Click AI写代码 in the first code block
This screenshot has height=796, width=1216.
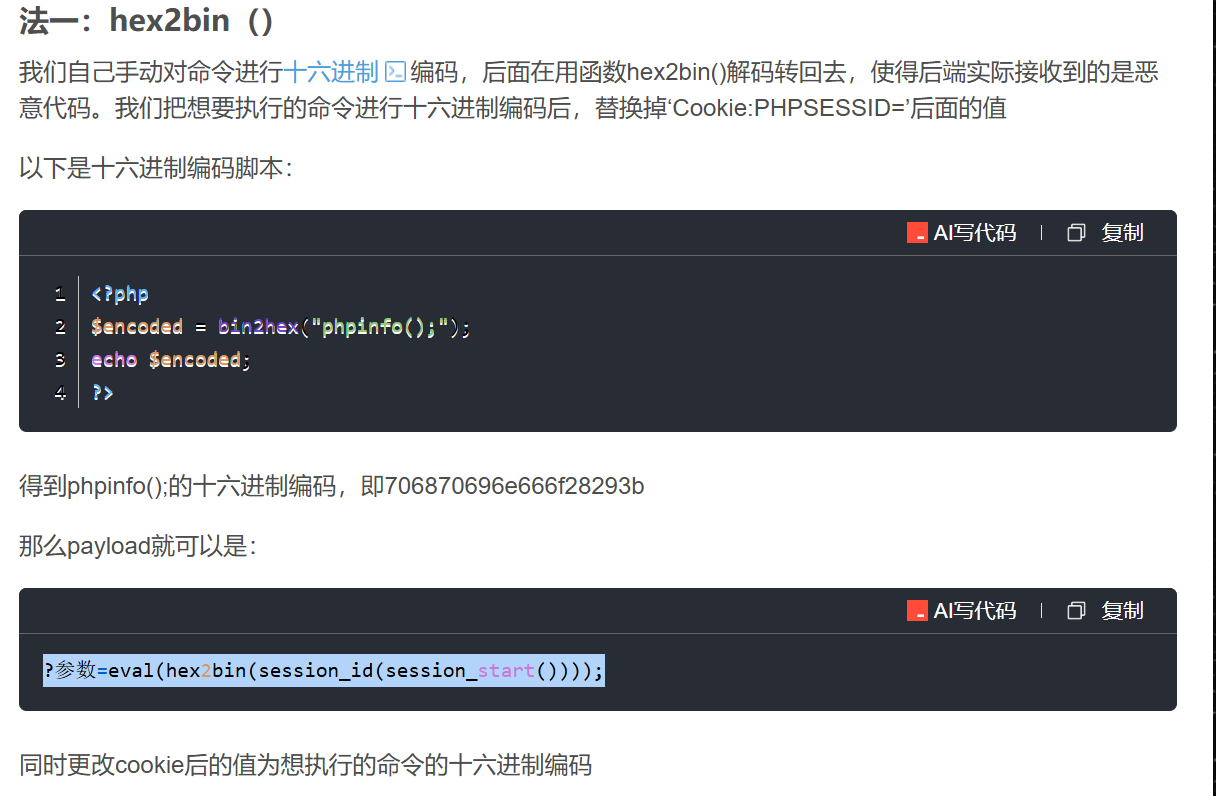coord(974,233)
